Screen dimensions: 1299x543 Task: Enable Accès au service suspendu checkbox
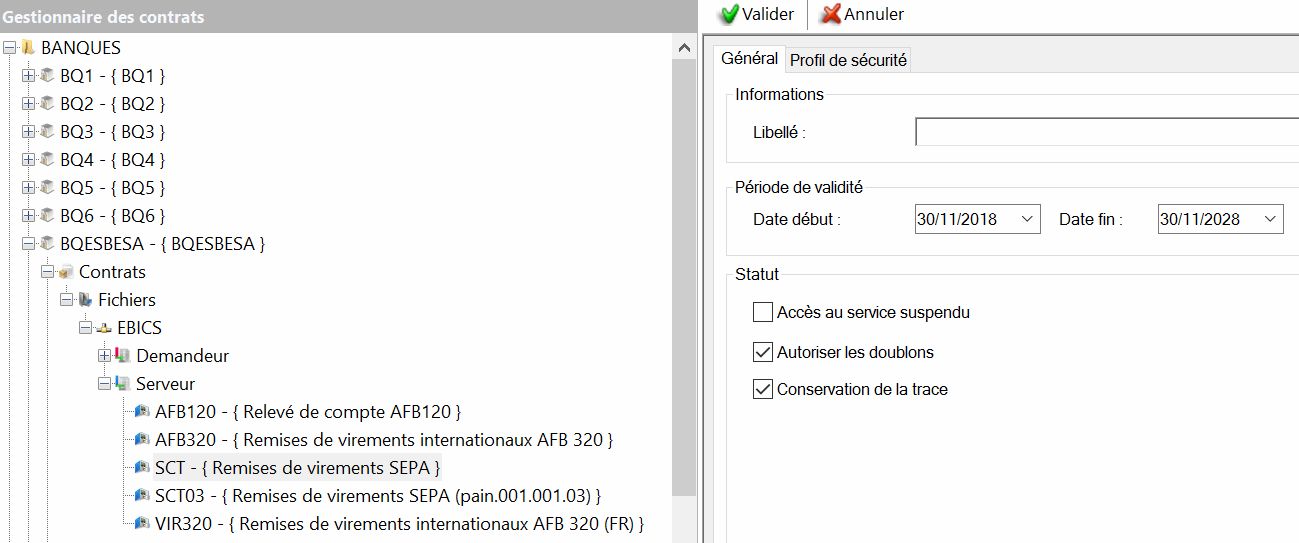[x=763, y=313]
